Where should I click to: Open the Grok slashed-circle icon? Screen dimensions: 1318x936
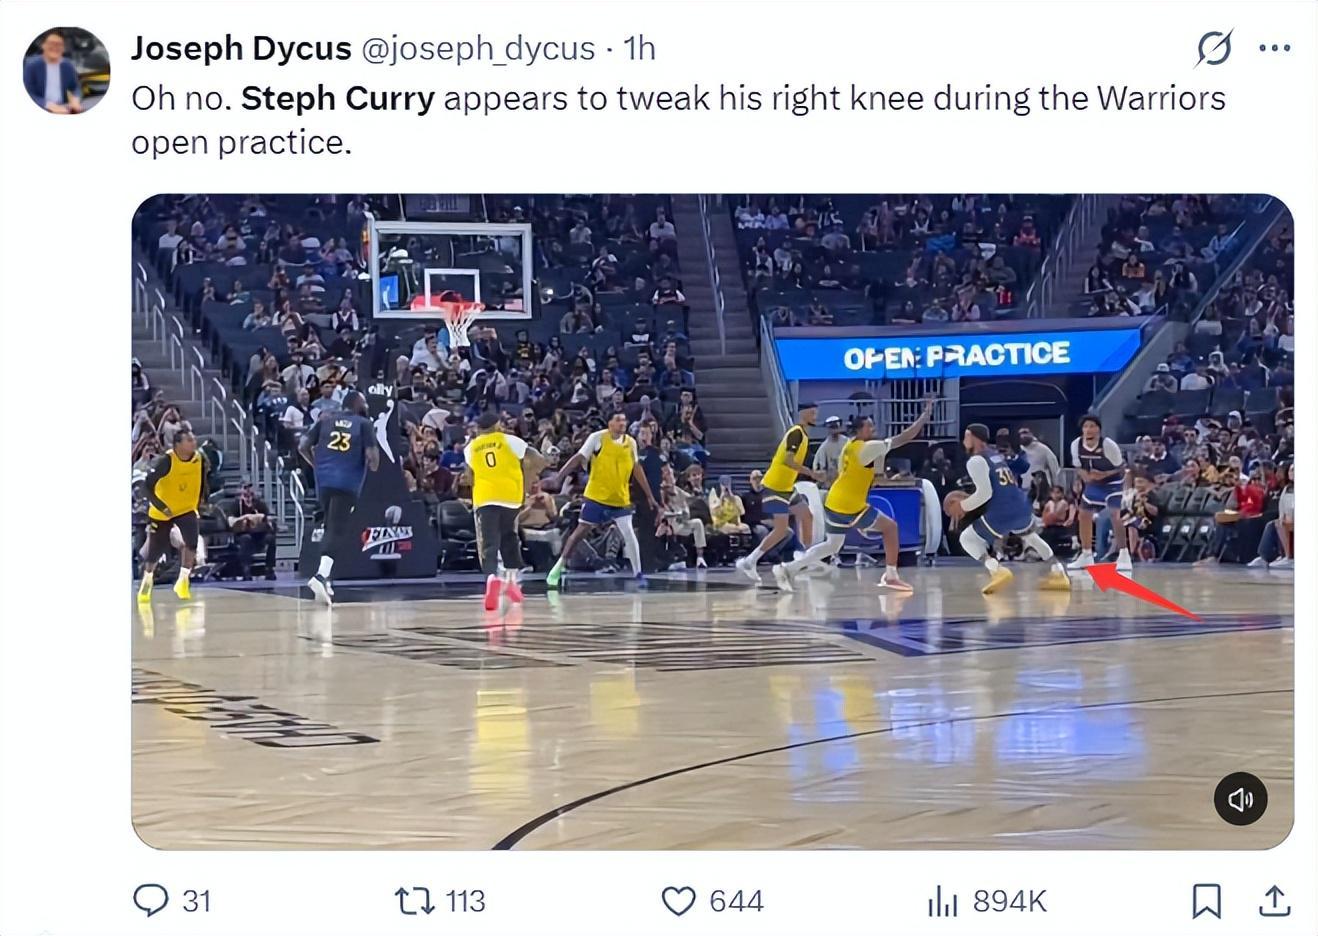tap(1214, 47)
